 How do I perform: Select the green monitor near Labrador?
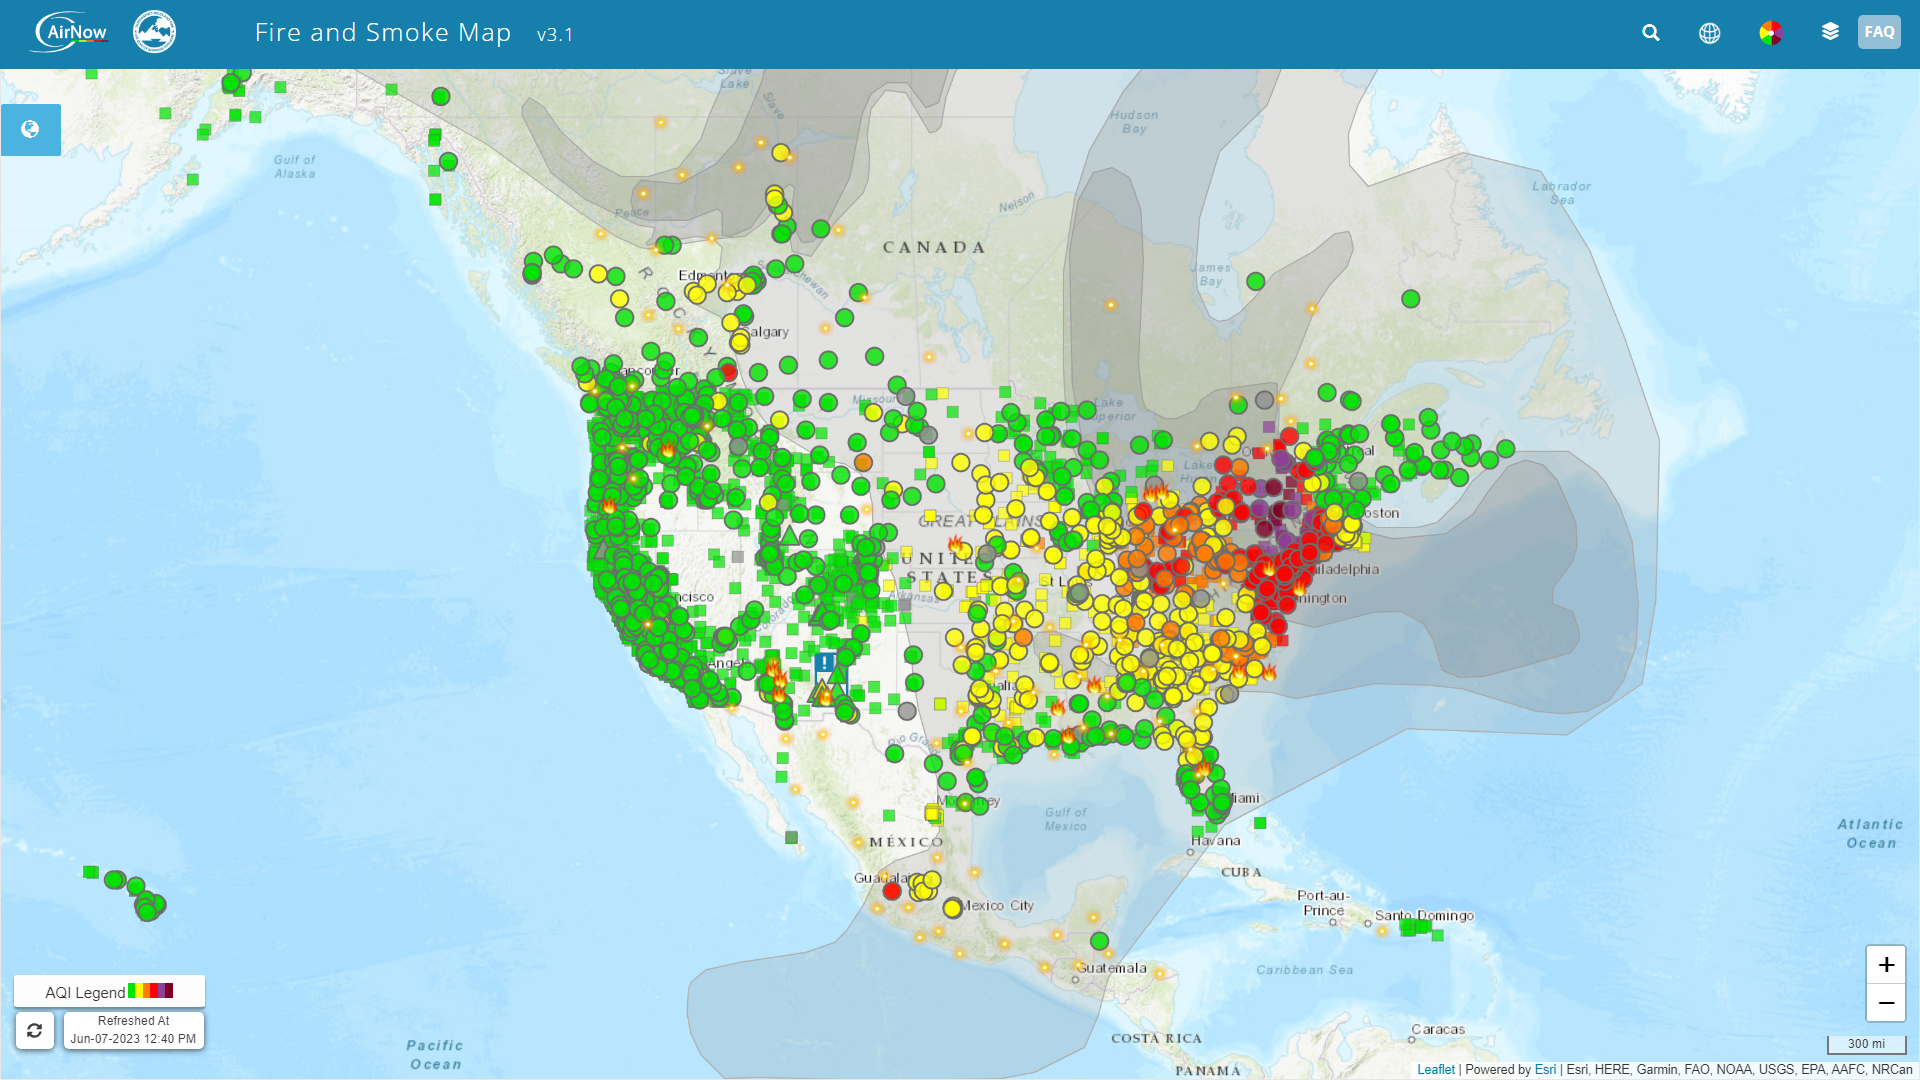click(x=1411, y=299)
